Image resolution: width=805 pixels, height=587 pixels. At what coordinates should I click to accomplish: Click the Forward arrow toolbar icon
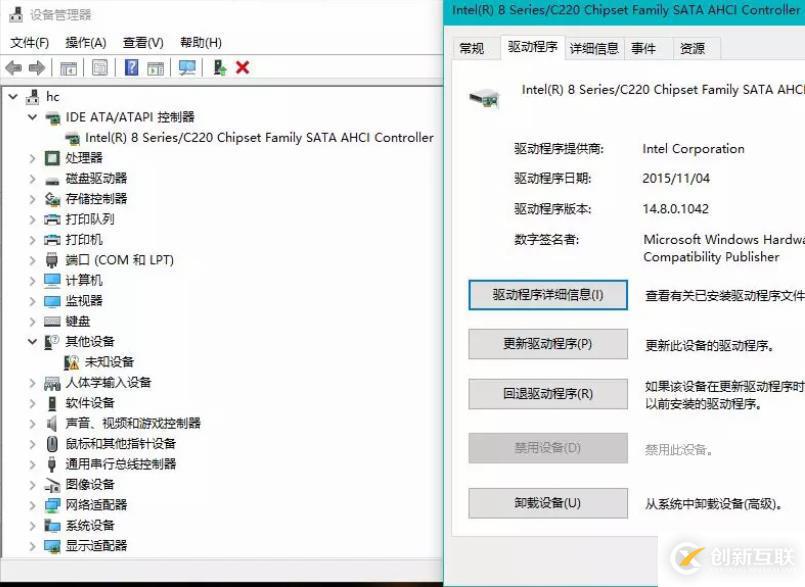37,68
